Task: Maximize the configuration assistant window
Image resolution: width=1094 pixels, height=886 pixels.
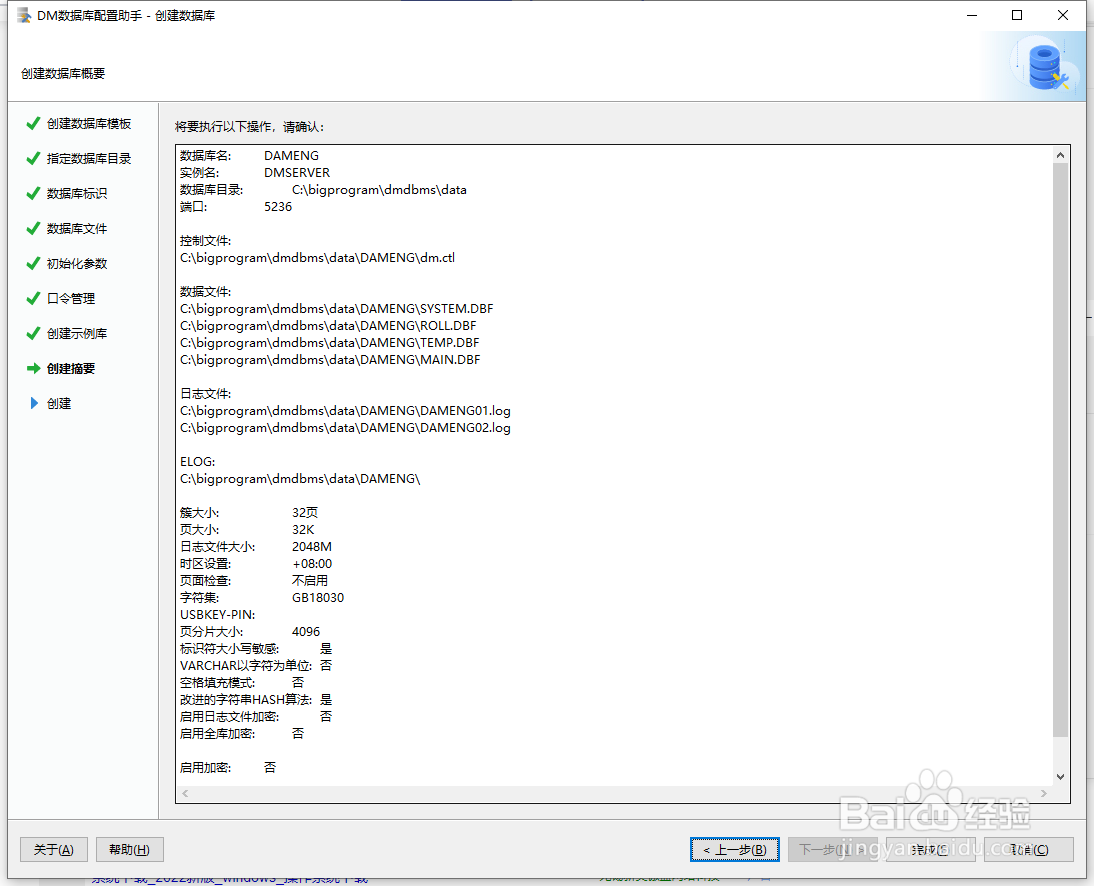Action: click(x=1017, y=15)
